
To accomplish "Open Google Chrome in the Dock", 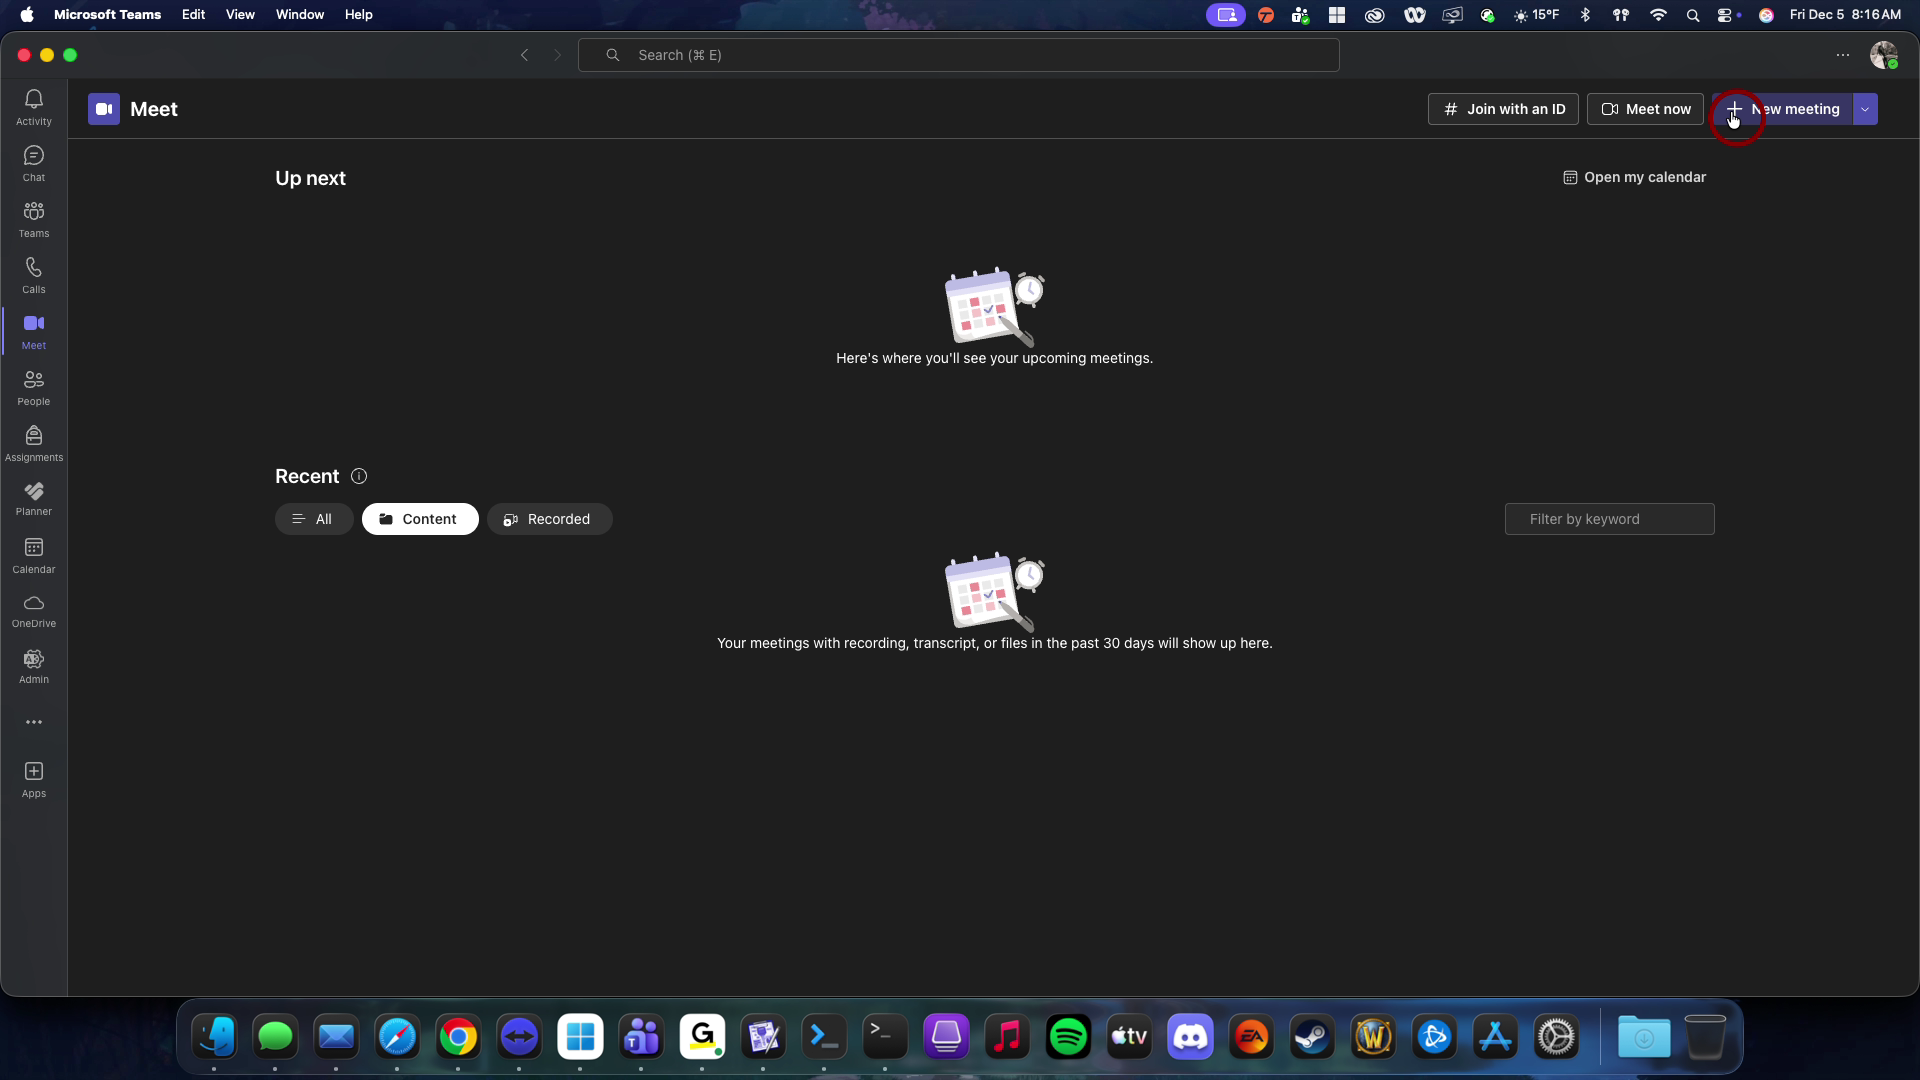I will coord(458,1037).
